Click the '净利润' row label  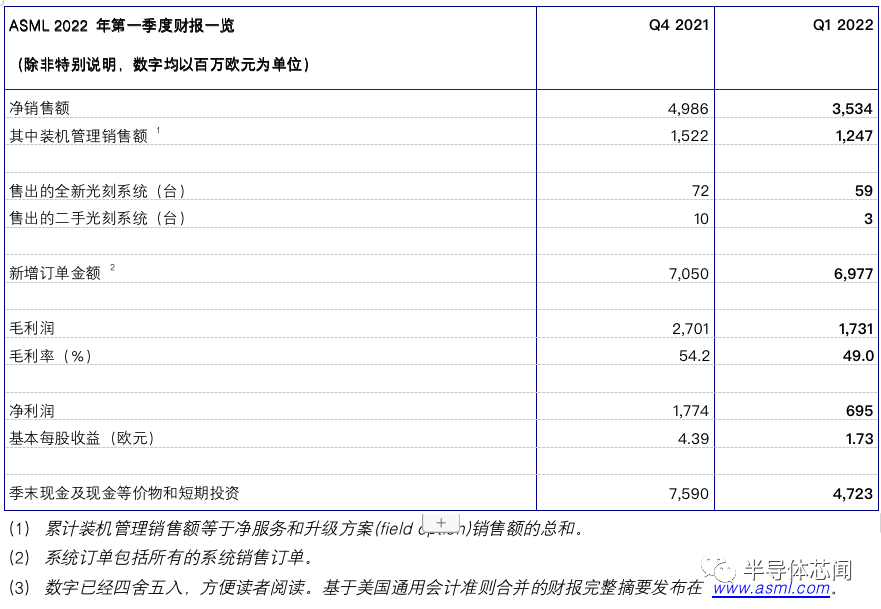(x=32, y=411)
